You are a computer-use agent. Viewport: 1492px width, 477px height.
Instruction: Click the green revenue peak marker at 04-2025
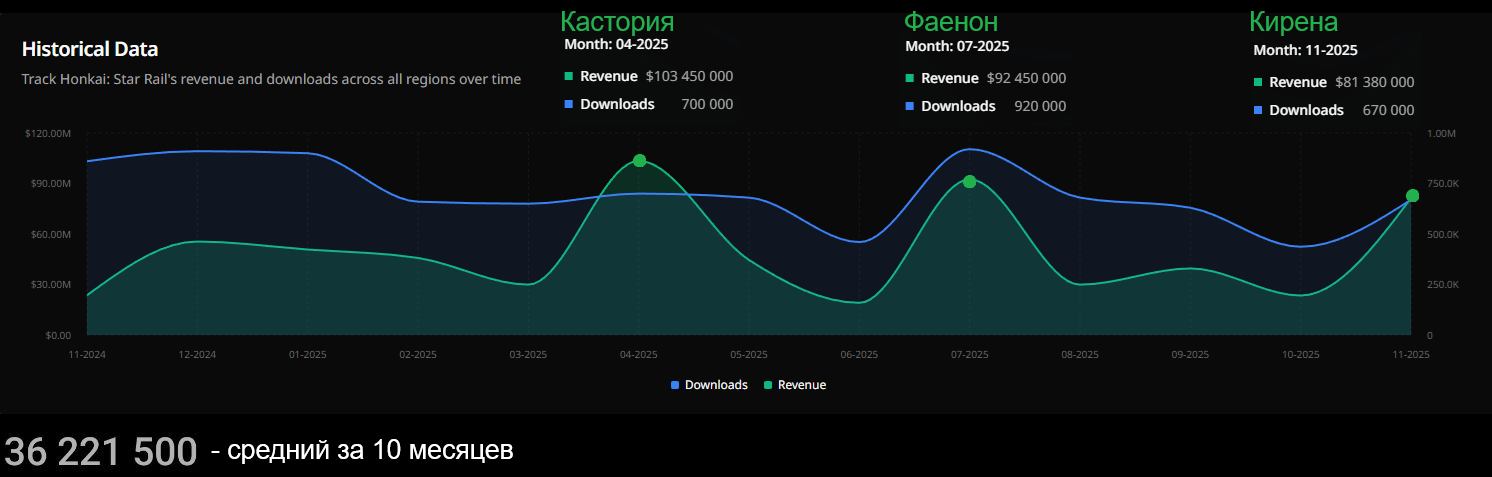pyautogui.click(x=639, y=161)
